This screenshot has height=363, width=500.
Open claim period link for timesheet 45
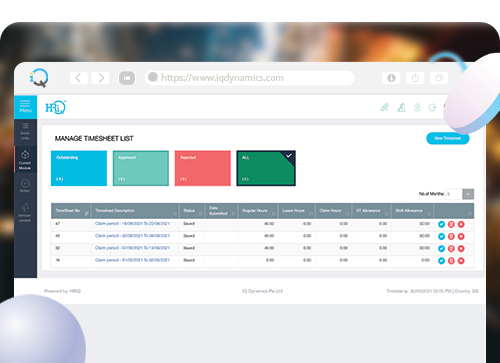tap(132, 236)
